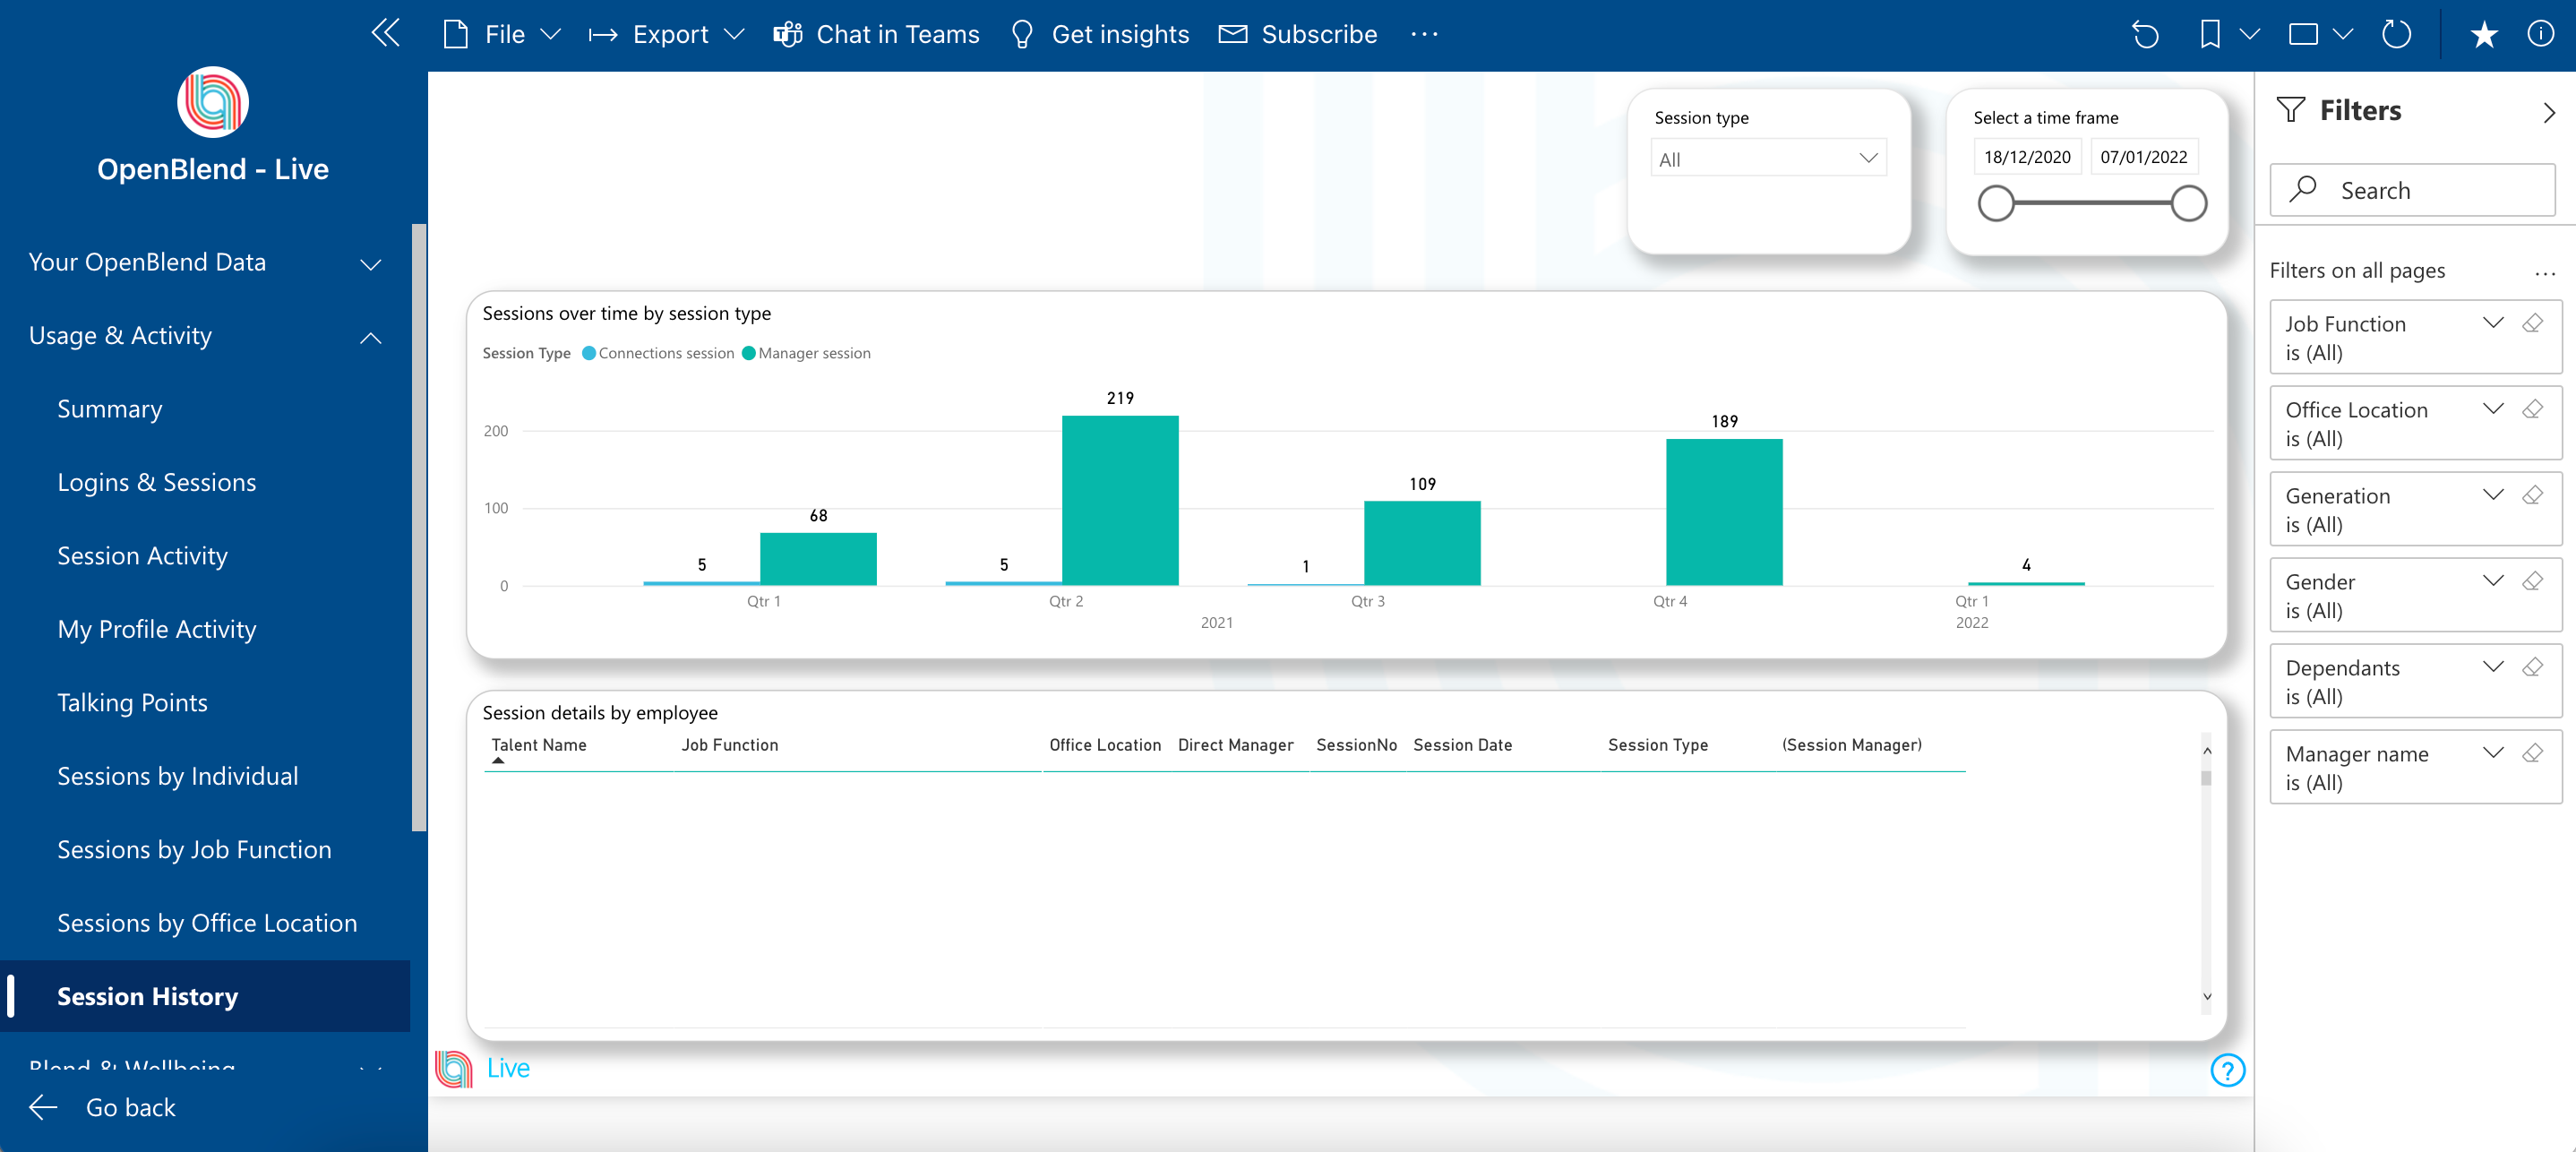Image resolution: width=2576 pixels, height=1152 pixels.
Task: Click the refresh visuals icon
Action: [x=2397, y=35]
